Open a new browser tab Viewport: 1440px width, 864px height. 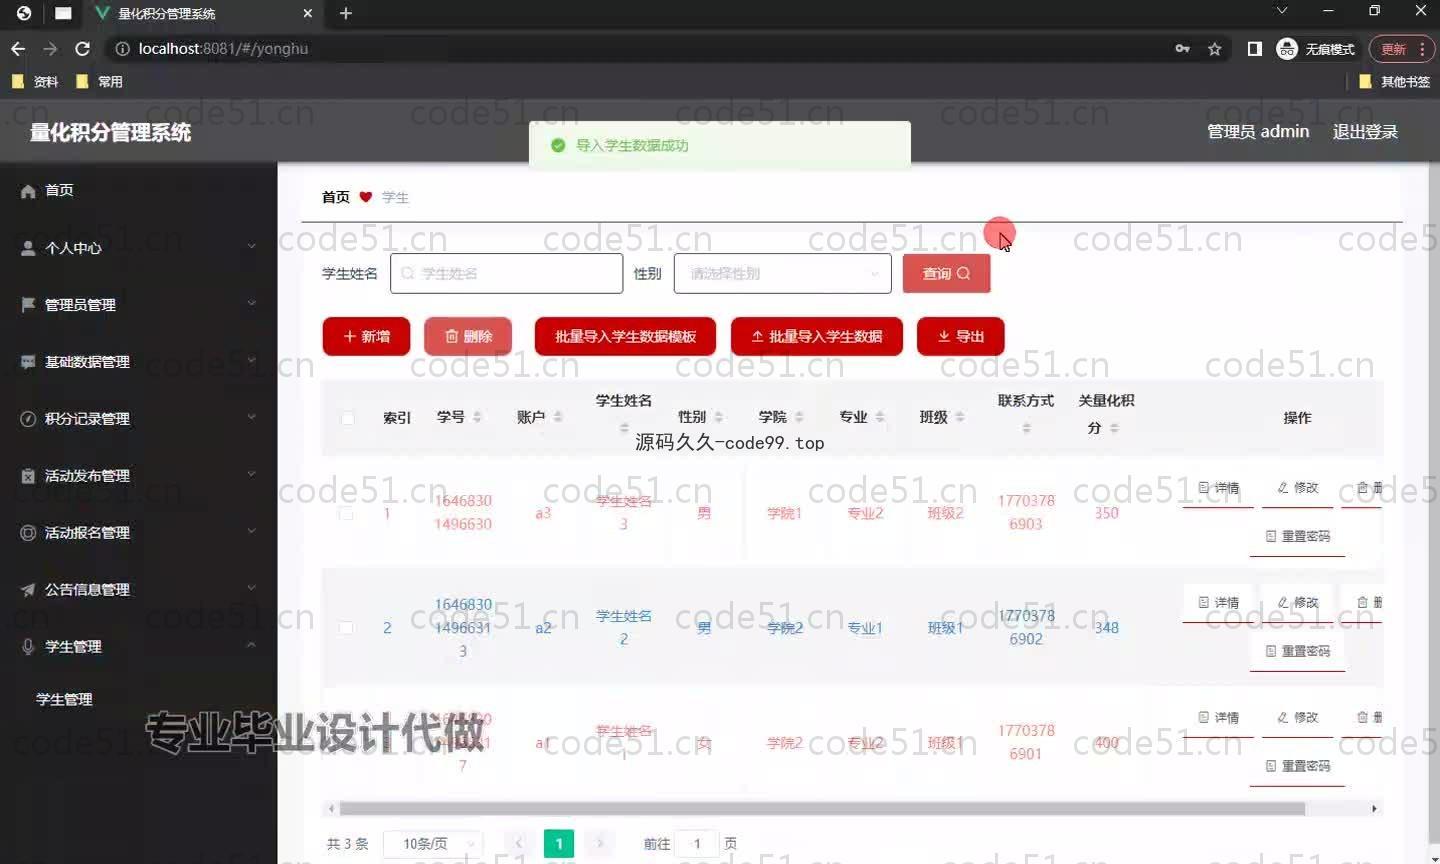coord(346,13)
